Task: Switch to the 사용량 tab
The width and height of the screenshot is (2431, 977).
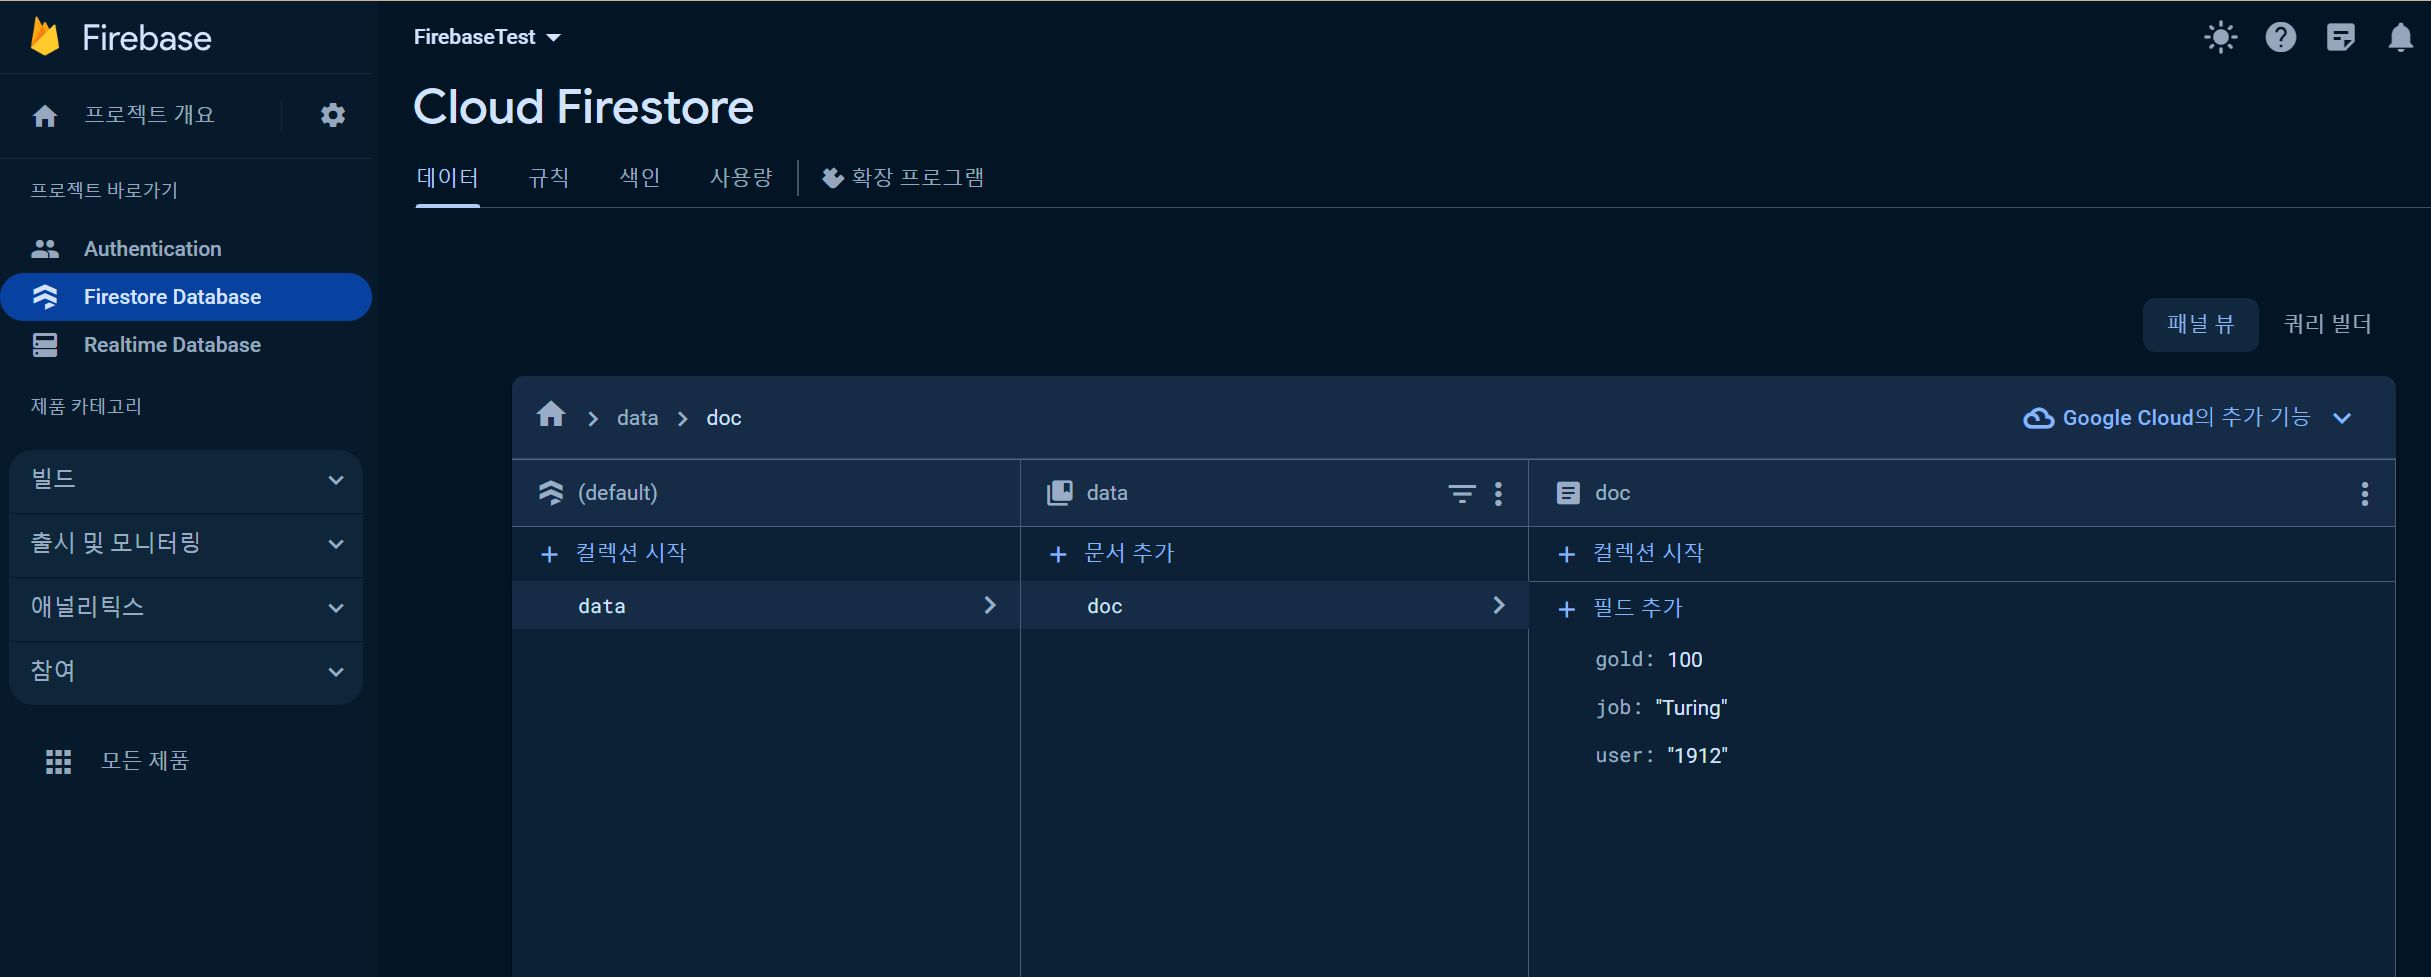Action: click(x=741, y=178)
